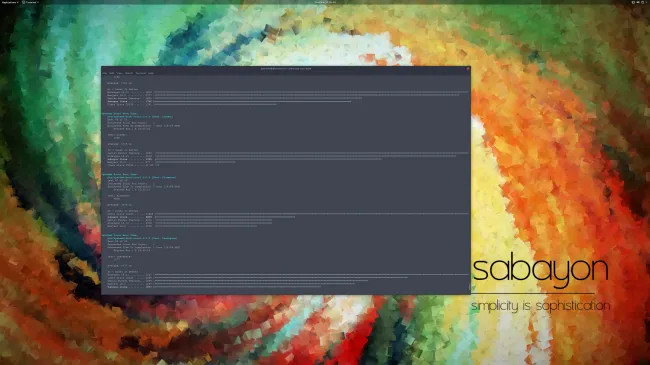Click the terminal window title bar

click(286, 69)
